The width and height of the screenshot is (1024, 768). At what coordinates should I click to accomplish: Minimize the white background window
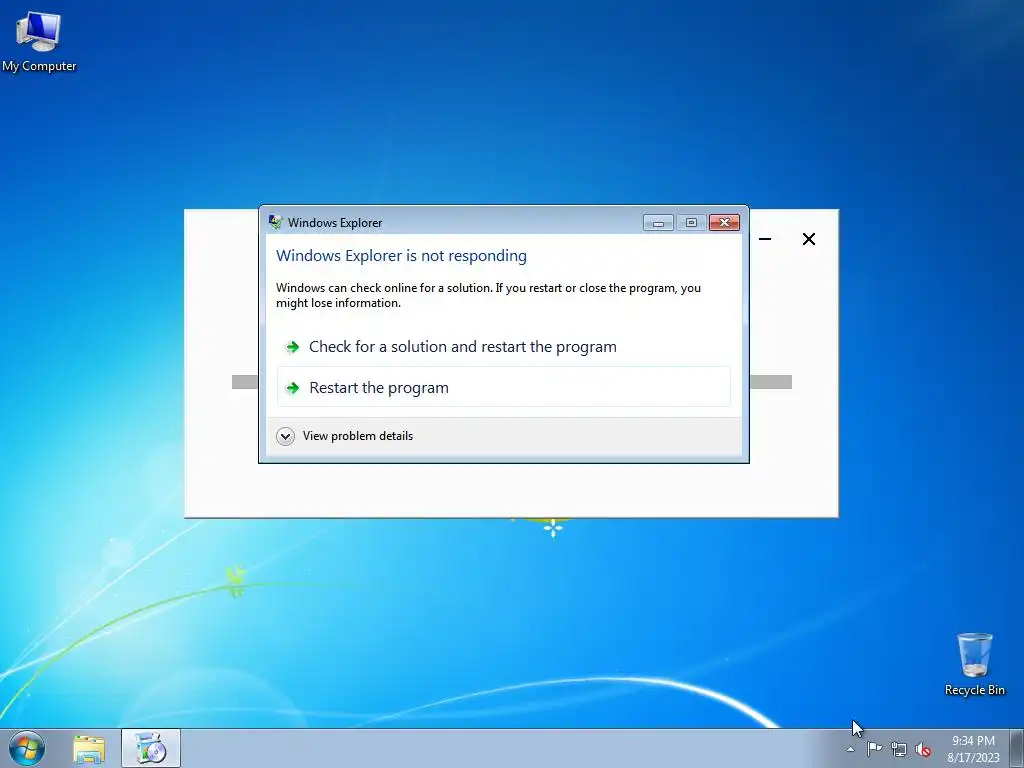click(x=765, y=239)
